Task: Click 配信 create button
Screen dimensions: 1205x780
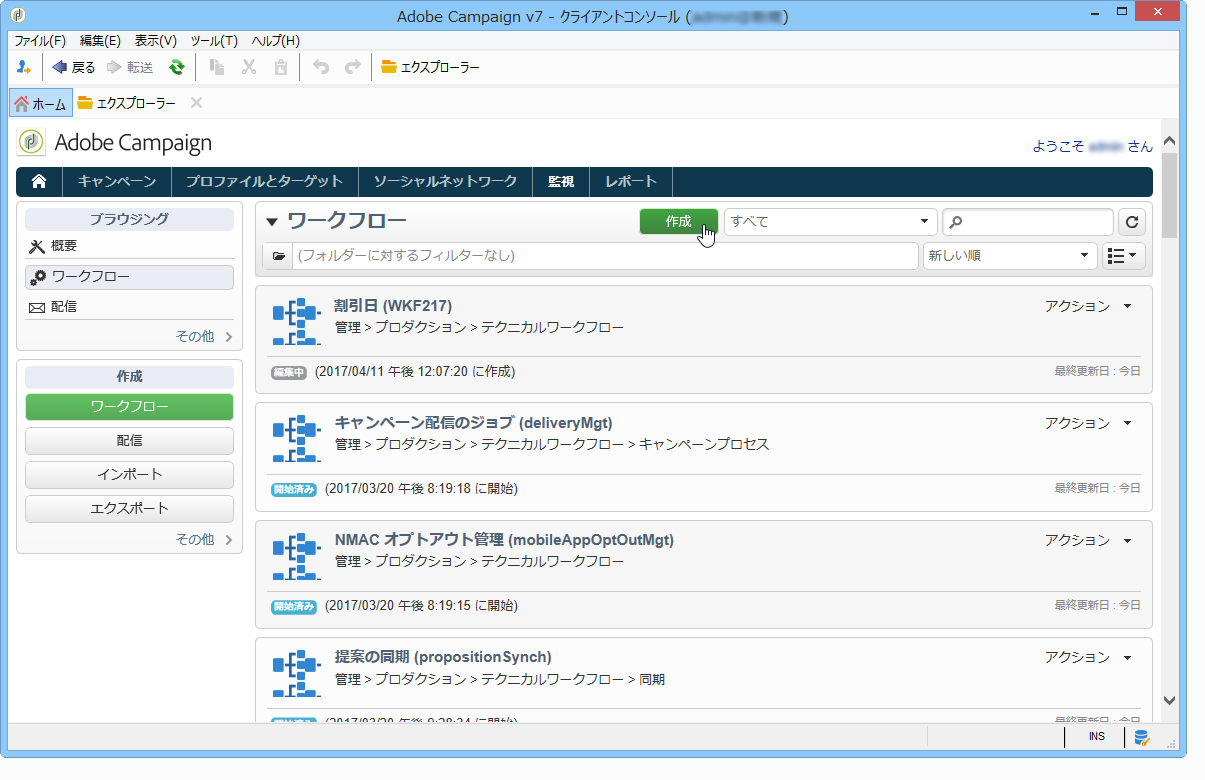Action: tap(129, 441)
